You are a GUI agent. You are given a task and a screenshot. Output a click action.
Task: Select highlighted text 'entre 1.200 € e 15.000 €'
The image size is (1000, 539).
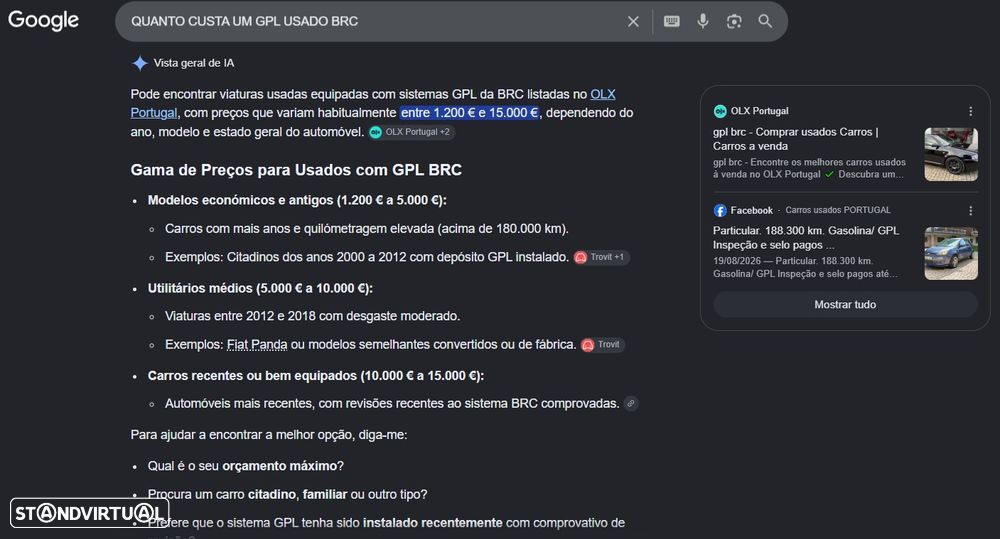tap(469, 113)
